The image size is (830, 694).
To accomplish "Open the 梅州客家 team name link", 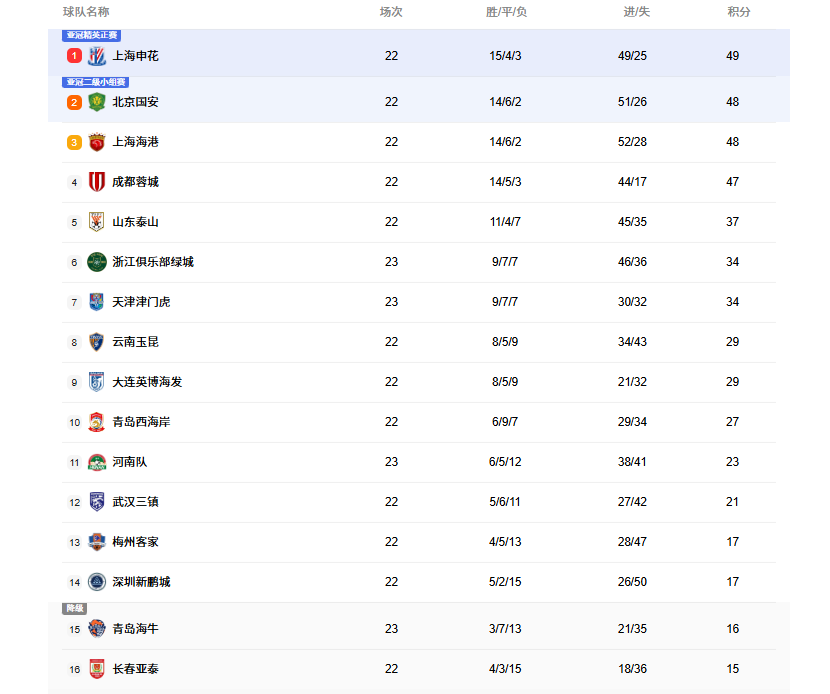I will click(135, 542).
